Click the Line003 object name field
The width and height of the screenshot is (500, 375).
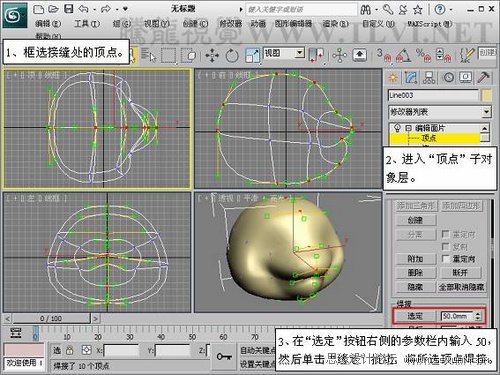click(x=433, y=95)
